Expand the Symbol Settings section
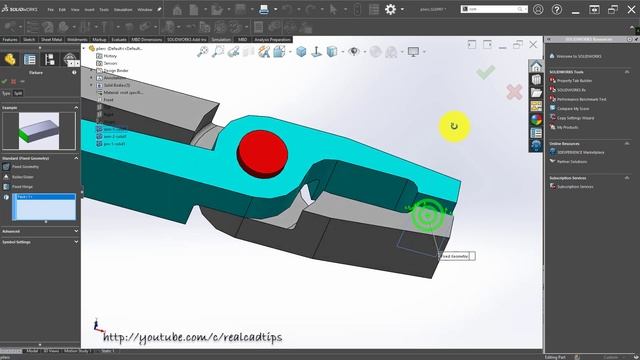The height and width of the screenshot is (360, 640). coord(76,242)
